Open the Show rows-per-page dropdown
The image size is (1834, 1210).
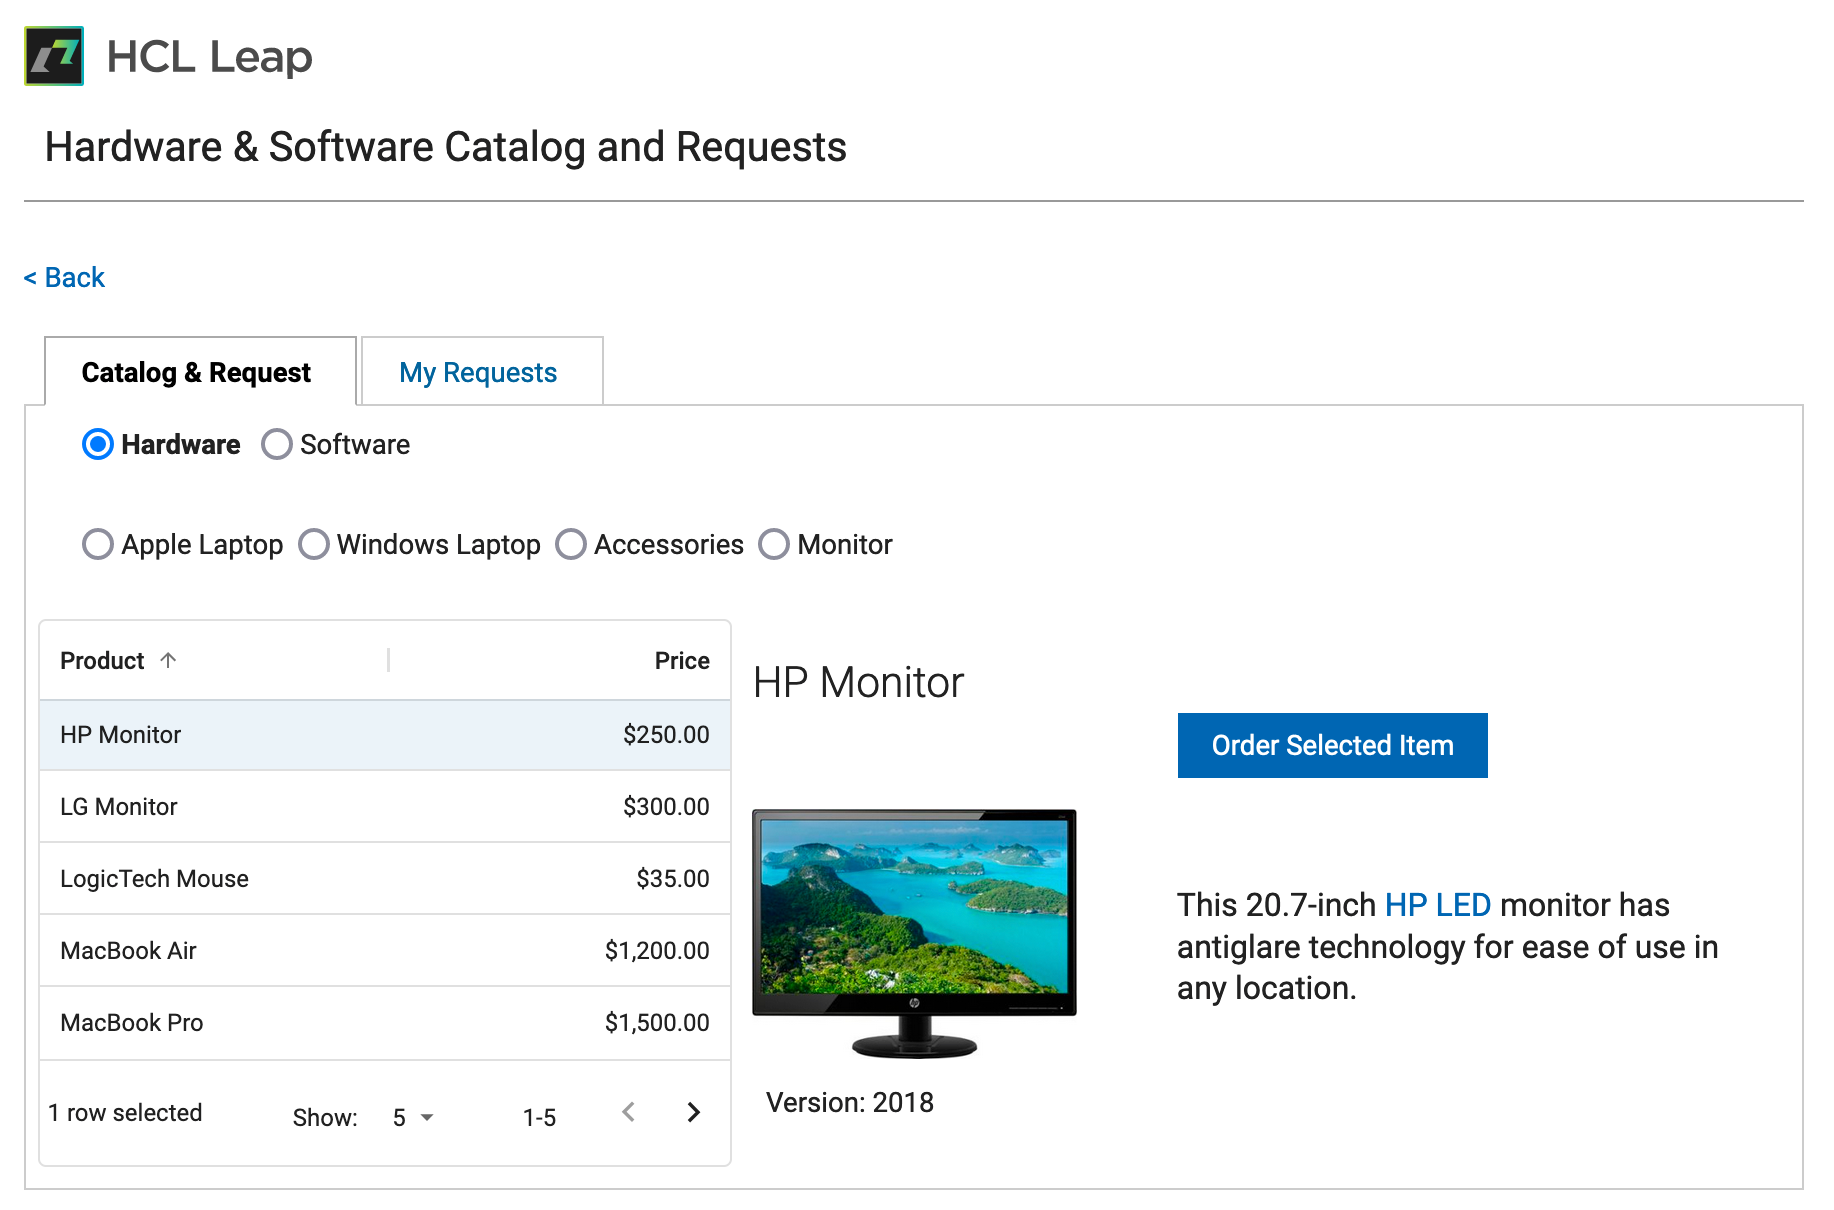coord(413,1117)
